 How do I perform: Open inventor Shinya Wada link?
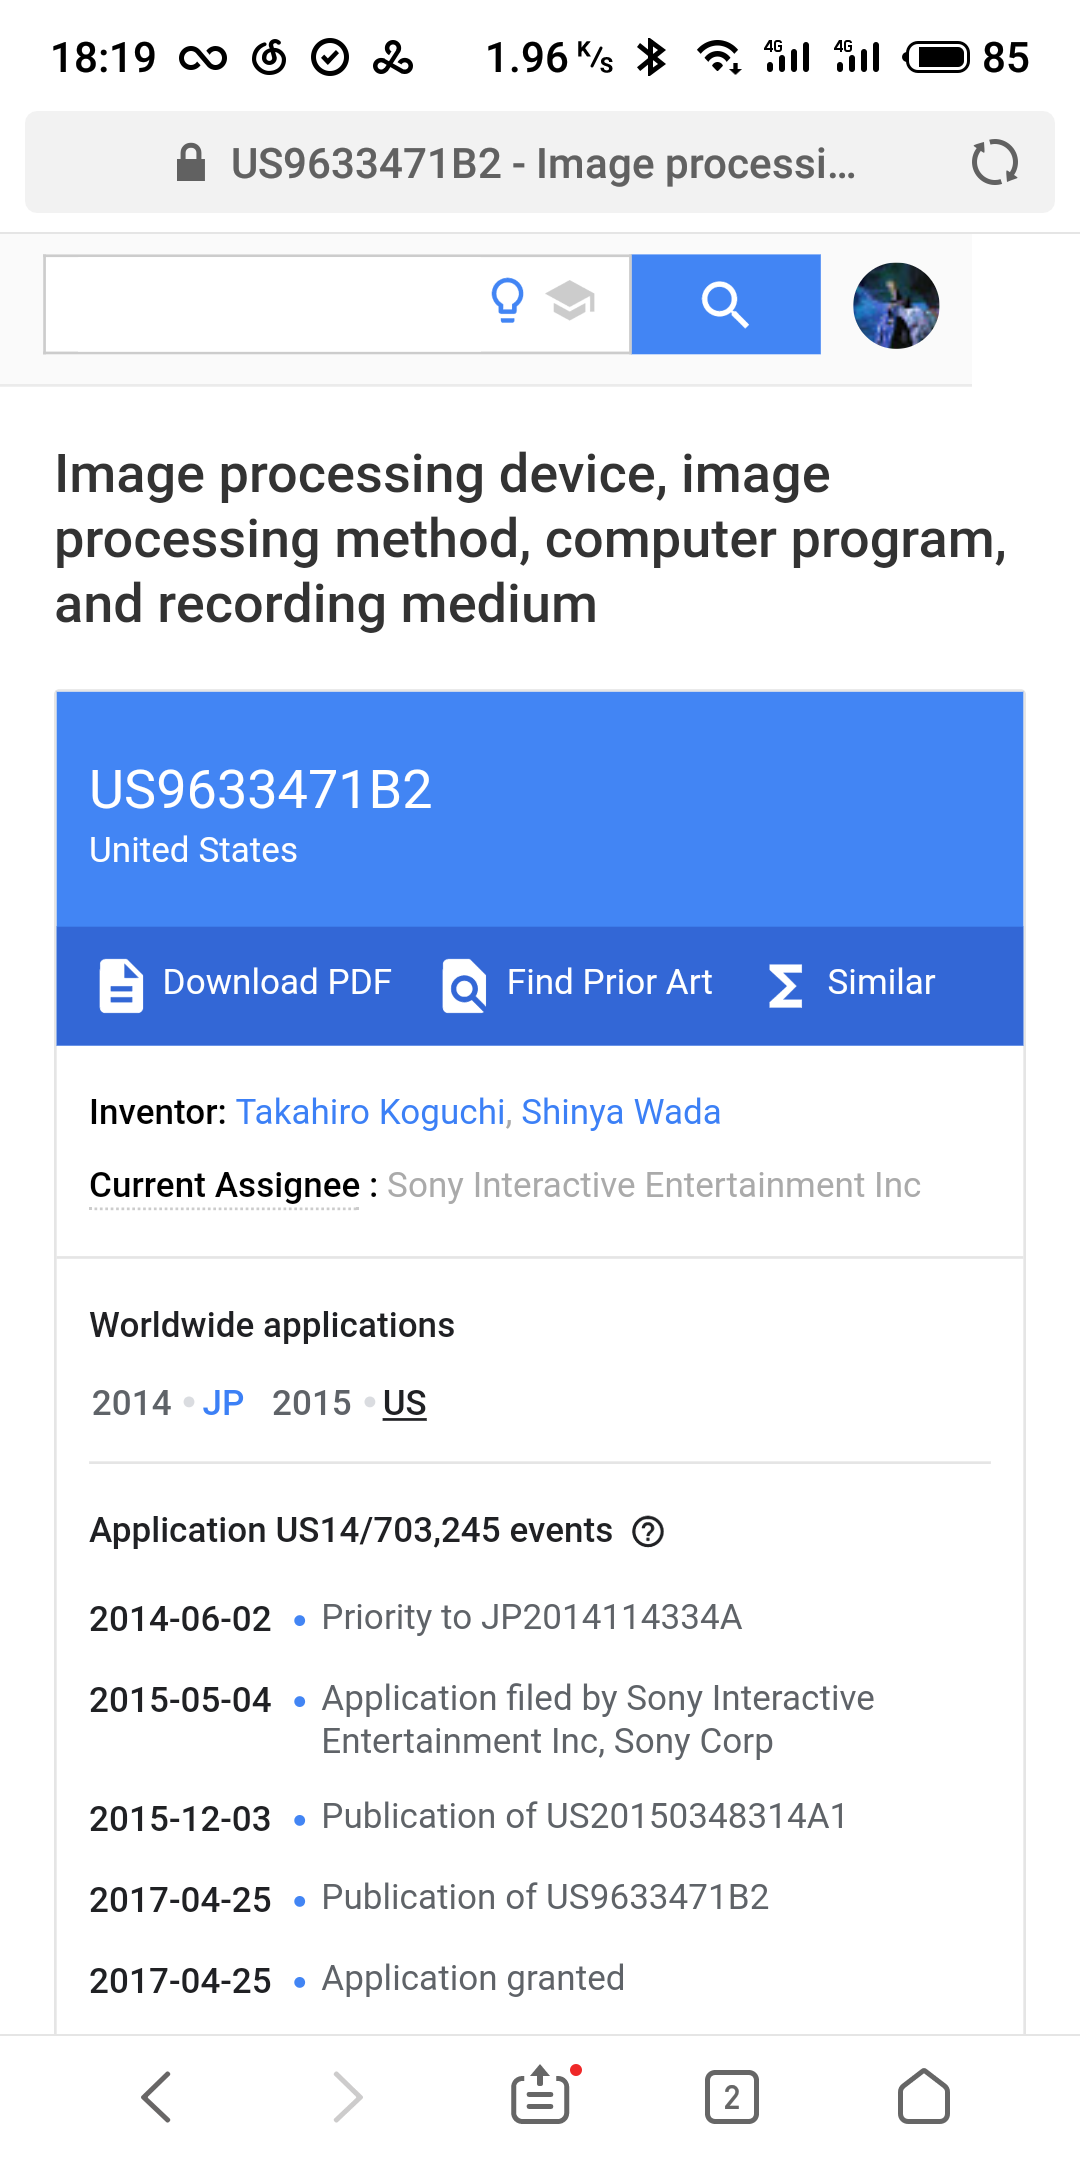pos(621,1112)
